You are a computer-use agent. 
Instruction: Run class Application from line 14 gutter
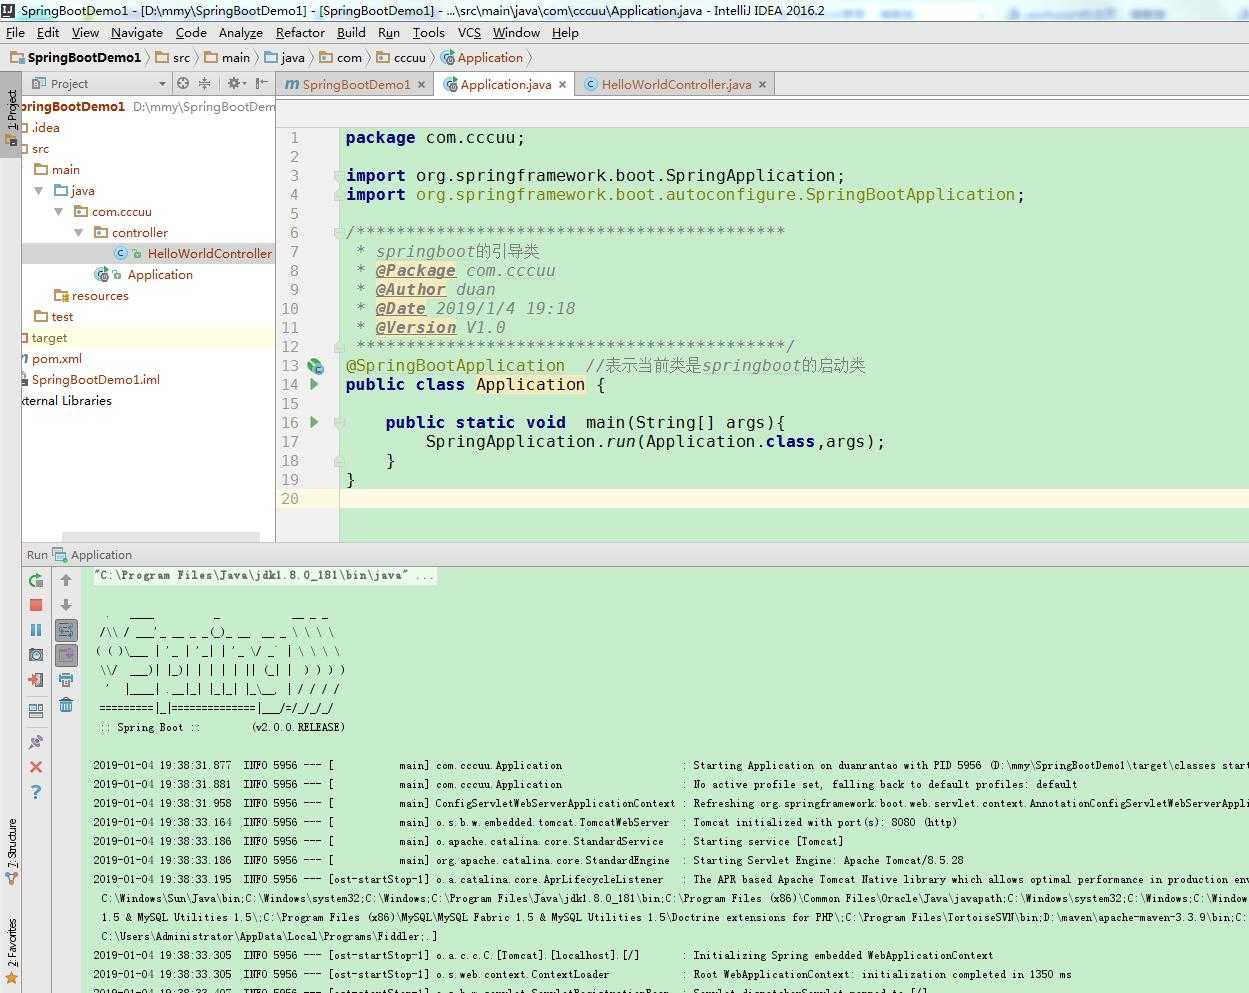314,384
